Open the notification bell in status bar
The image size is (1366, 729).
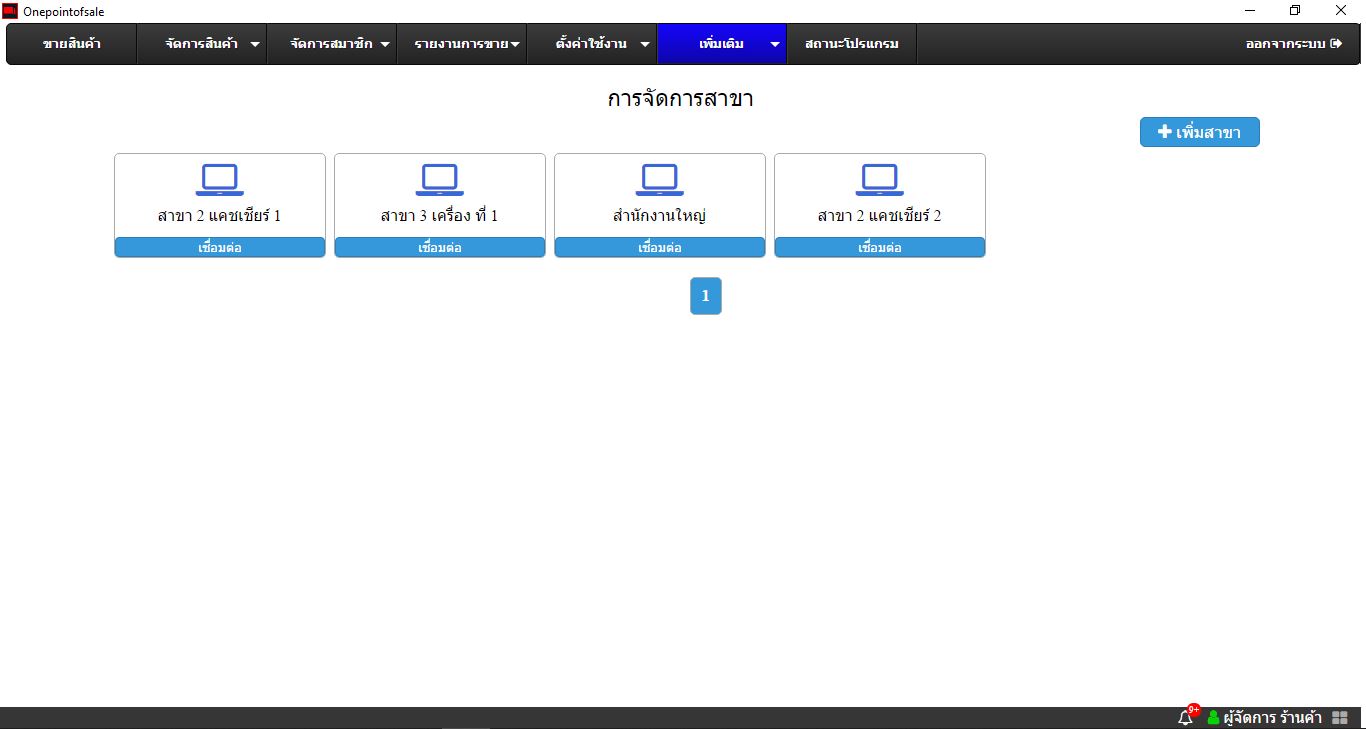click(1186, 718)
